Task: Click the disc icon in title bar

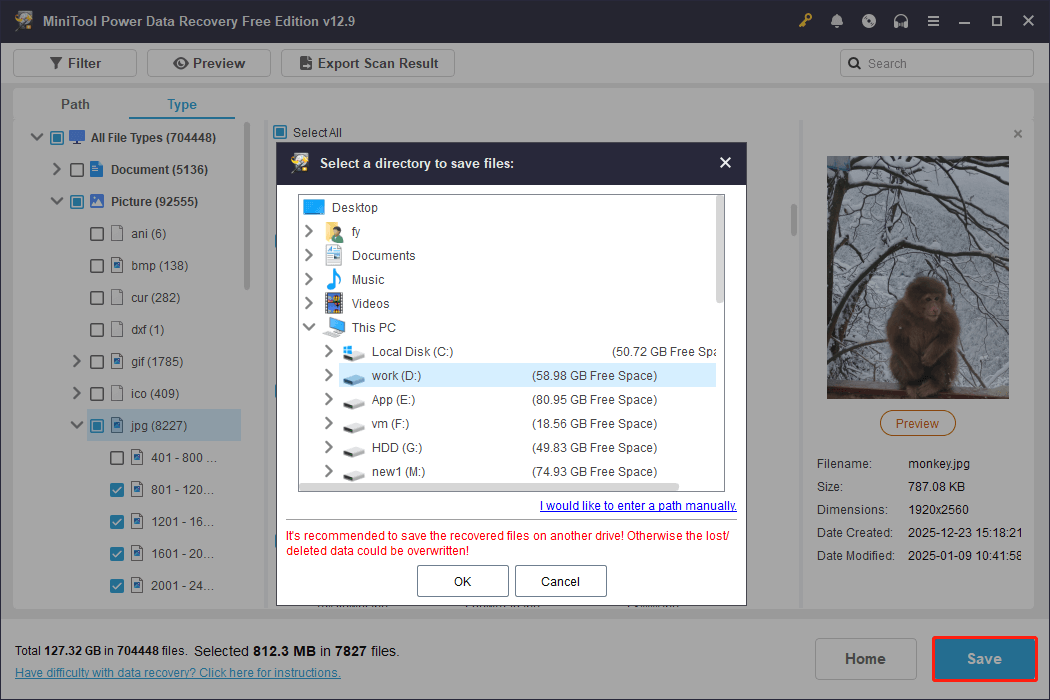Action: click(x=869, y=21)
